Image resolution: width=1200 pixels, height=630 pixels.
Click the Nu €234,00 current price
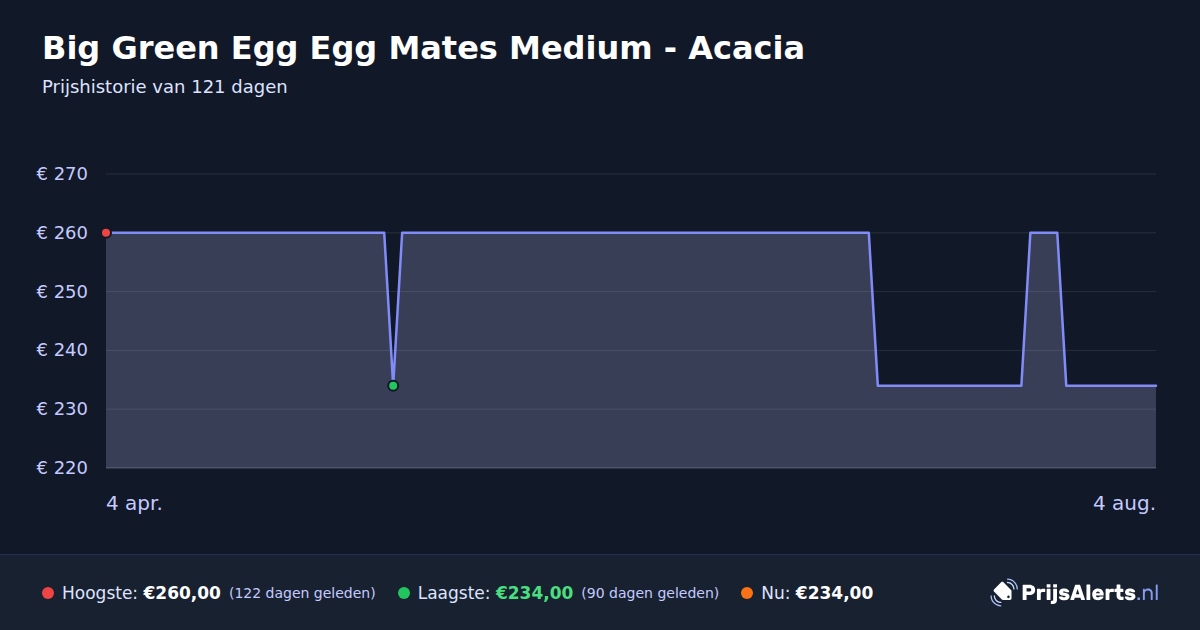[834, 593]
